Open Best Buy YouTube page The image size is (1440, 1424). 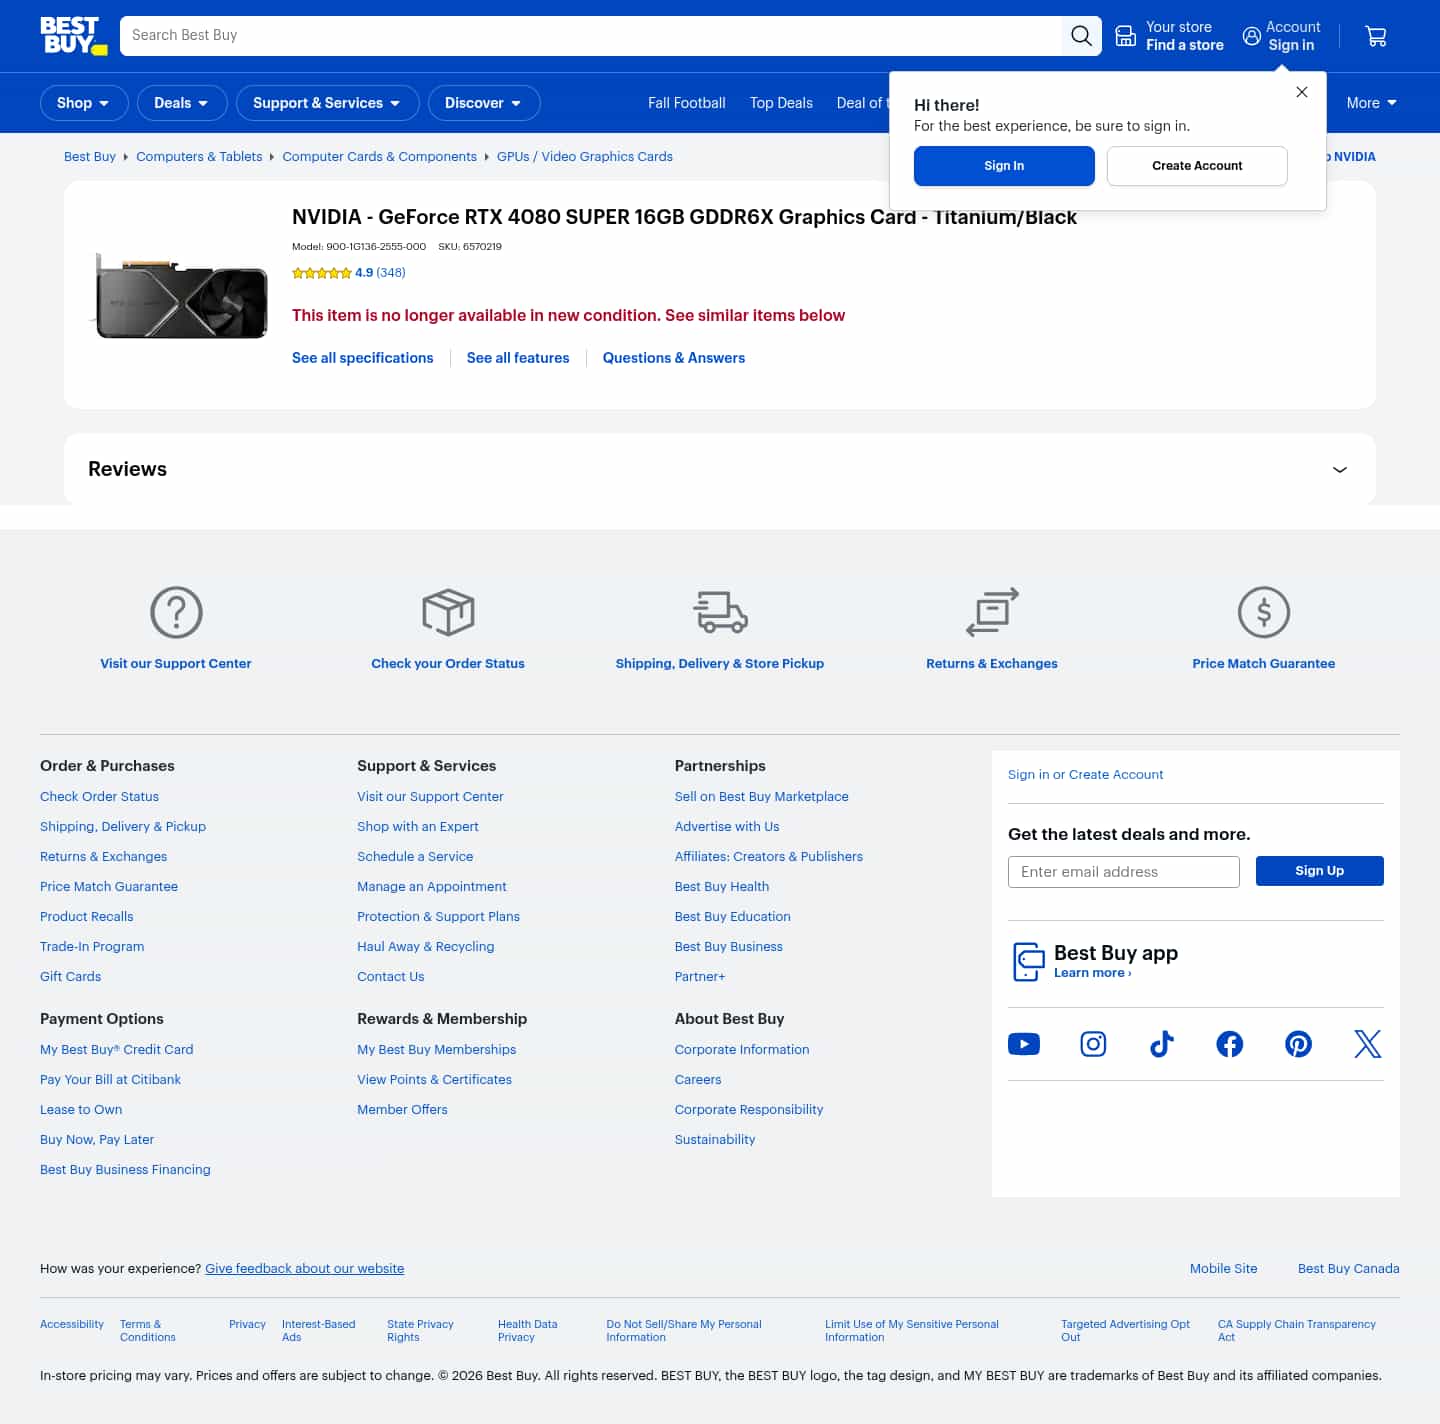pos(1024,1044)
